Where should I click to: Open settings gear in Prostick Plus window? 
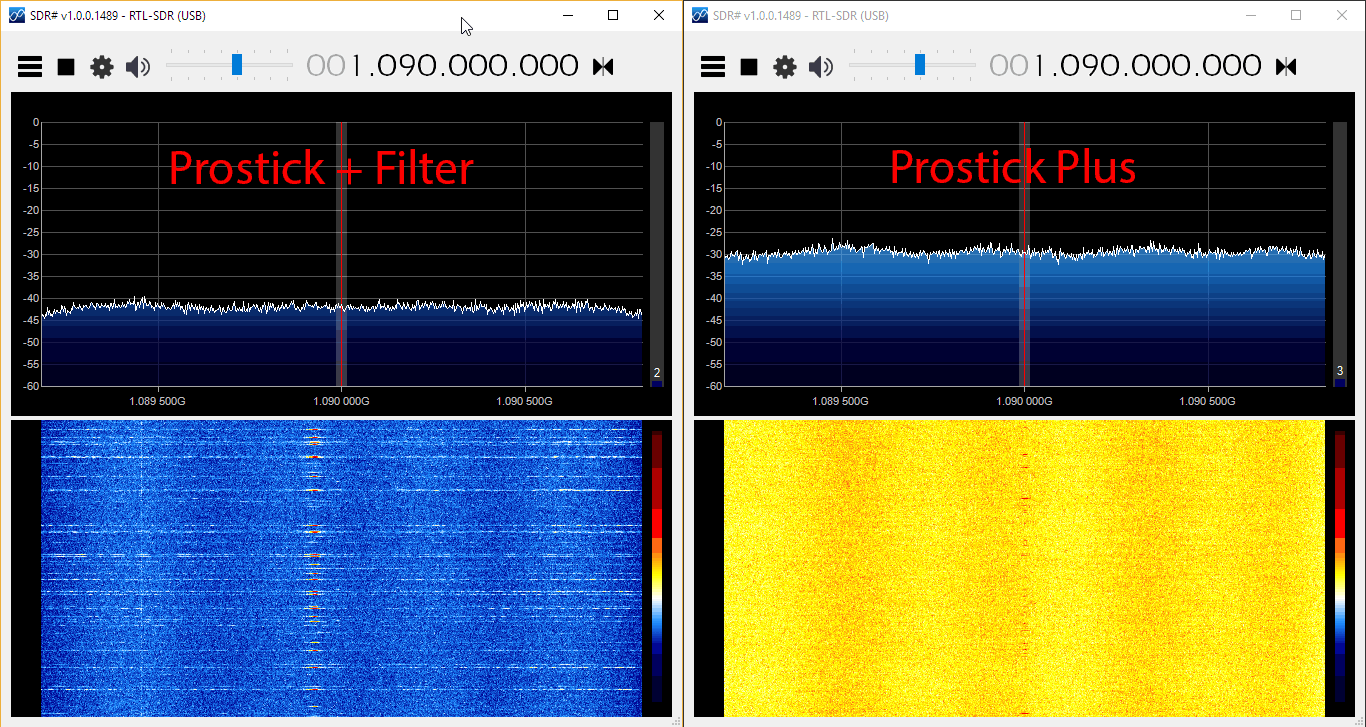pos(785,66)
